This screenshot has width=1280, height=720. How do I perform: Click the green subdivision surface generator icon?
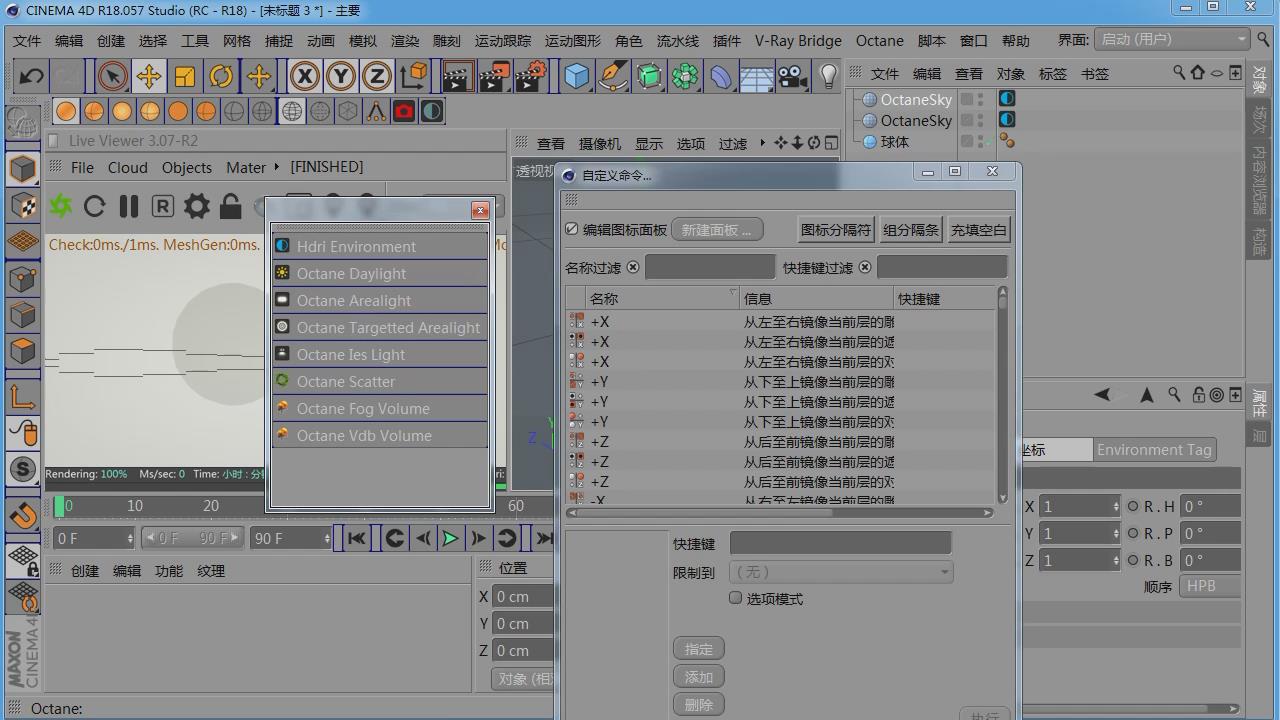coord(649,76)
